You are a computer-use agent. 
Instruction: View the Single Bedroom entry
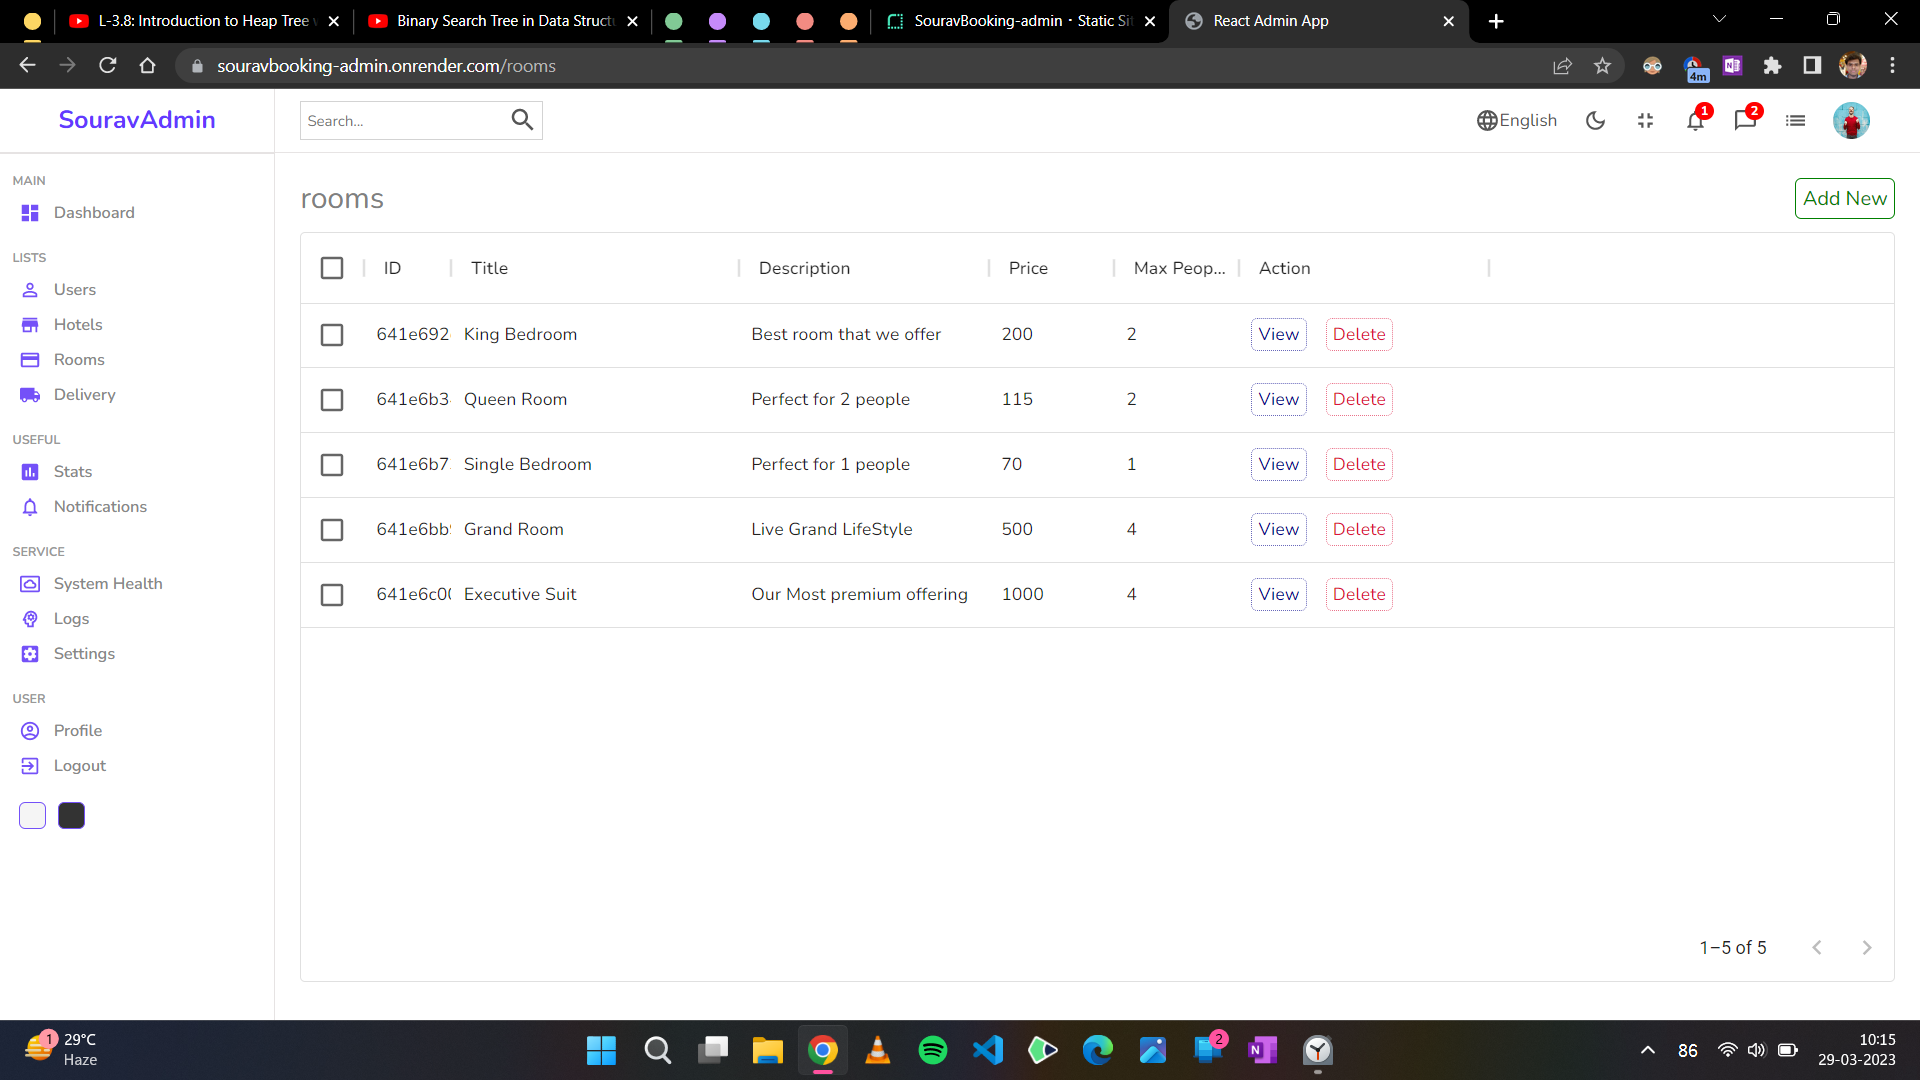(x=1278, y=465)
